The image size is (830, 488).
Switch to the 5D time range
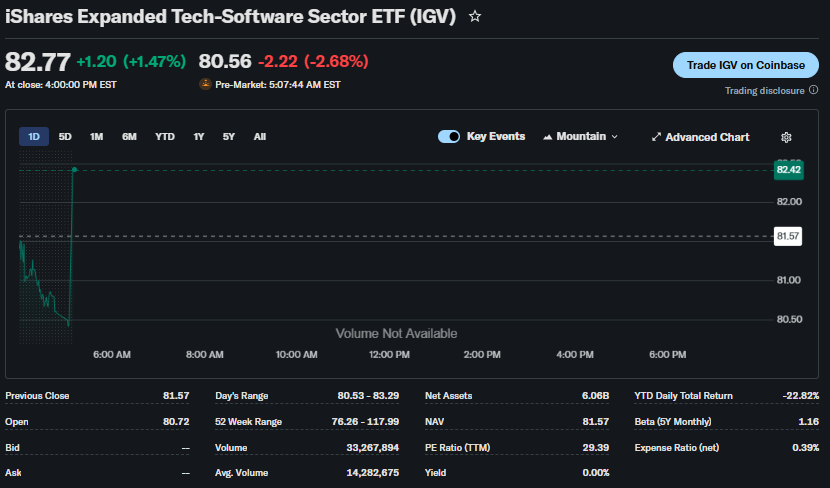[65, 137]
